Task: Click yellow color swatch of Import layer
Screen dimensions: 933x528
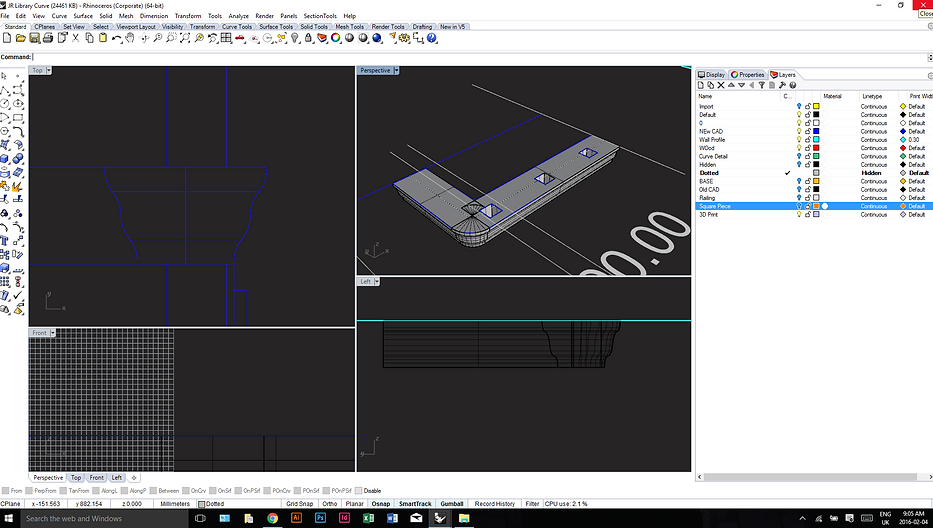Action: (x=816, y=107)
